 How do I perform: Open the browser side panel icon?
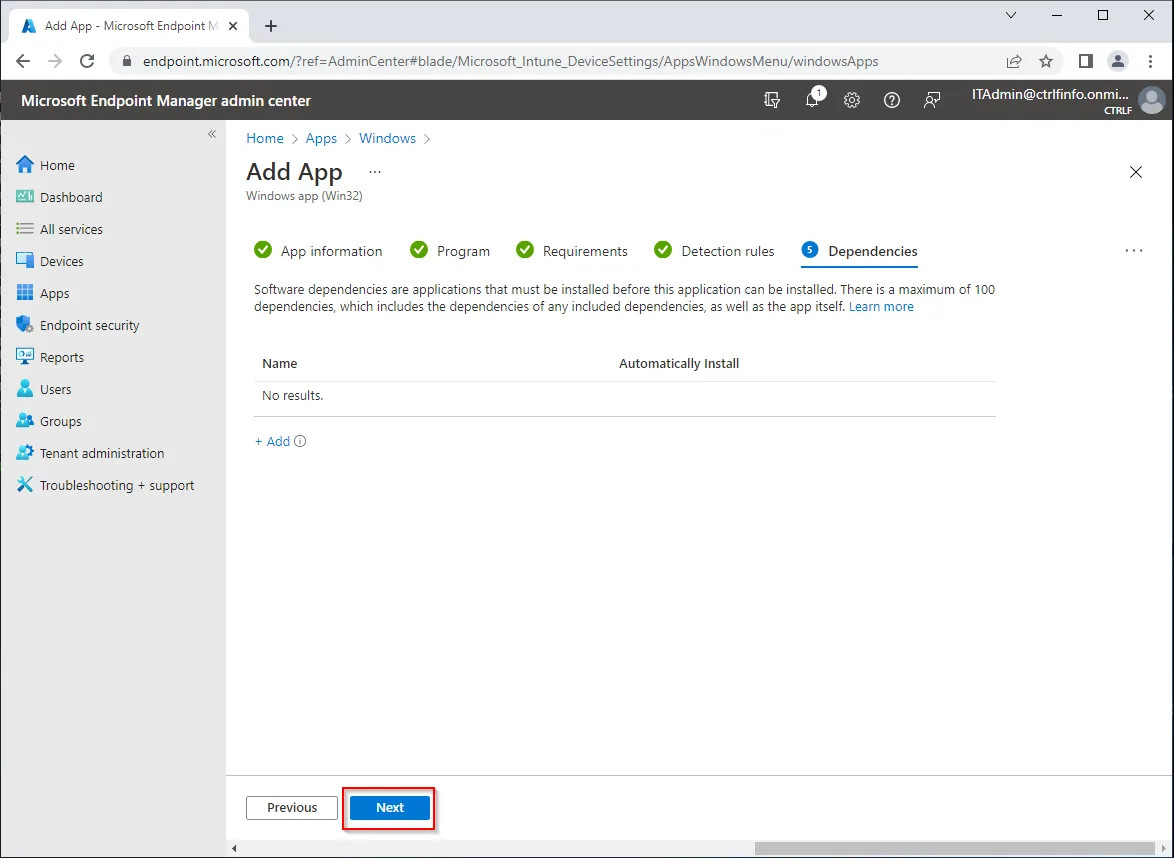1086,61
